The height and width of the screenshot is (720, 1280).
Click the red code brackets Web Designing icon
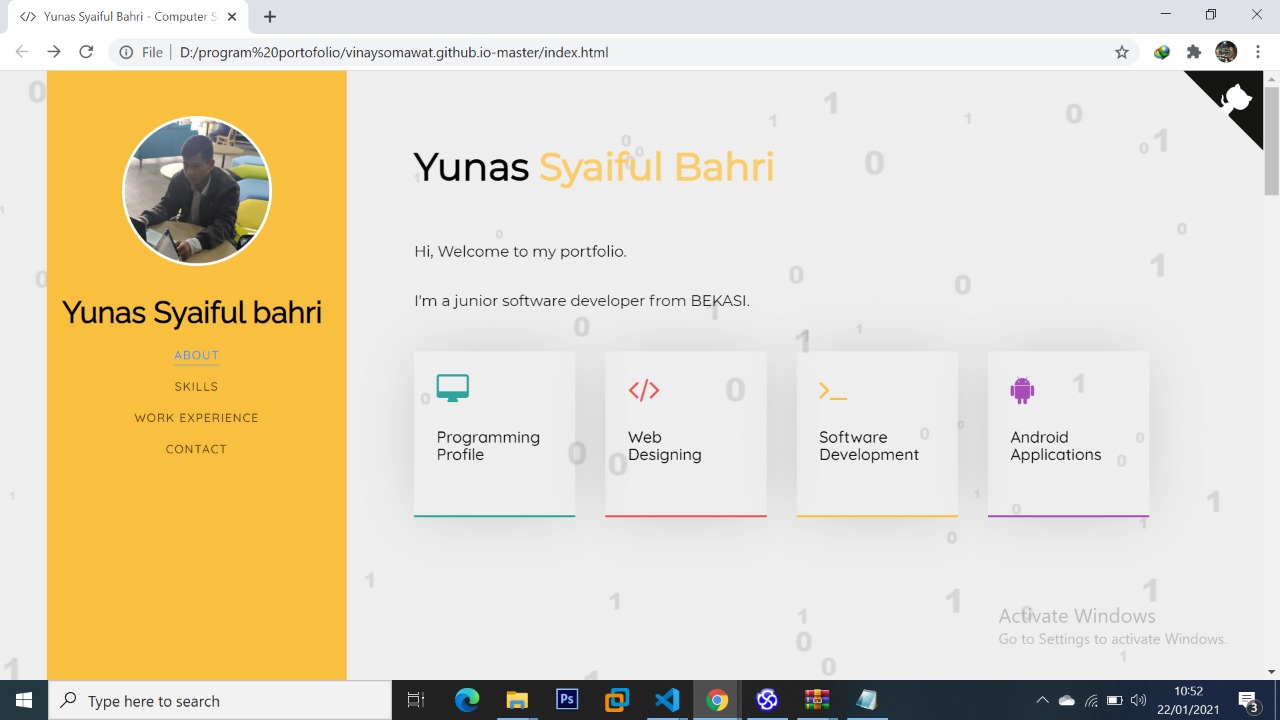(x=644, y=390)
